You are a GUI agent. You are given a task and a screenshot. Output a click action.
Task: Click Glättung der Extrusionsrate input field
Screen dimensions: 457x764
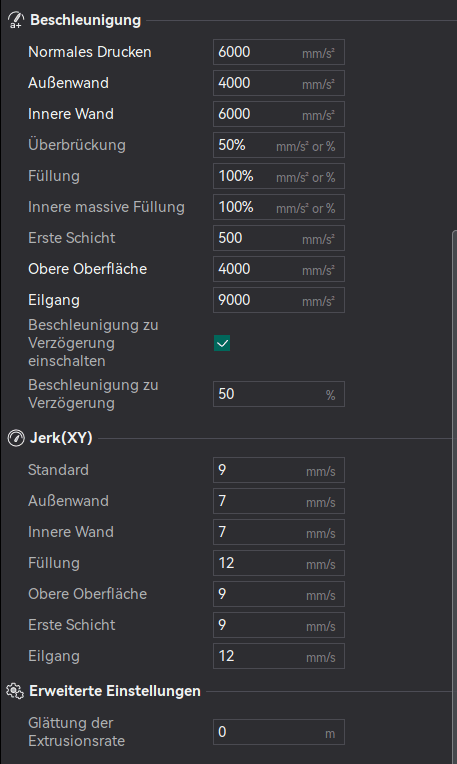point(279,732)
